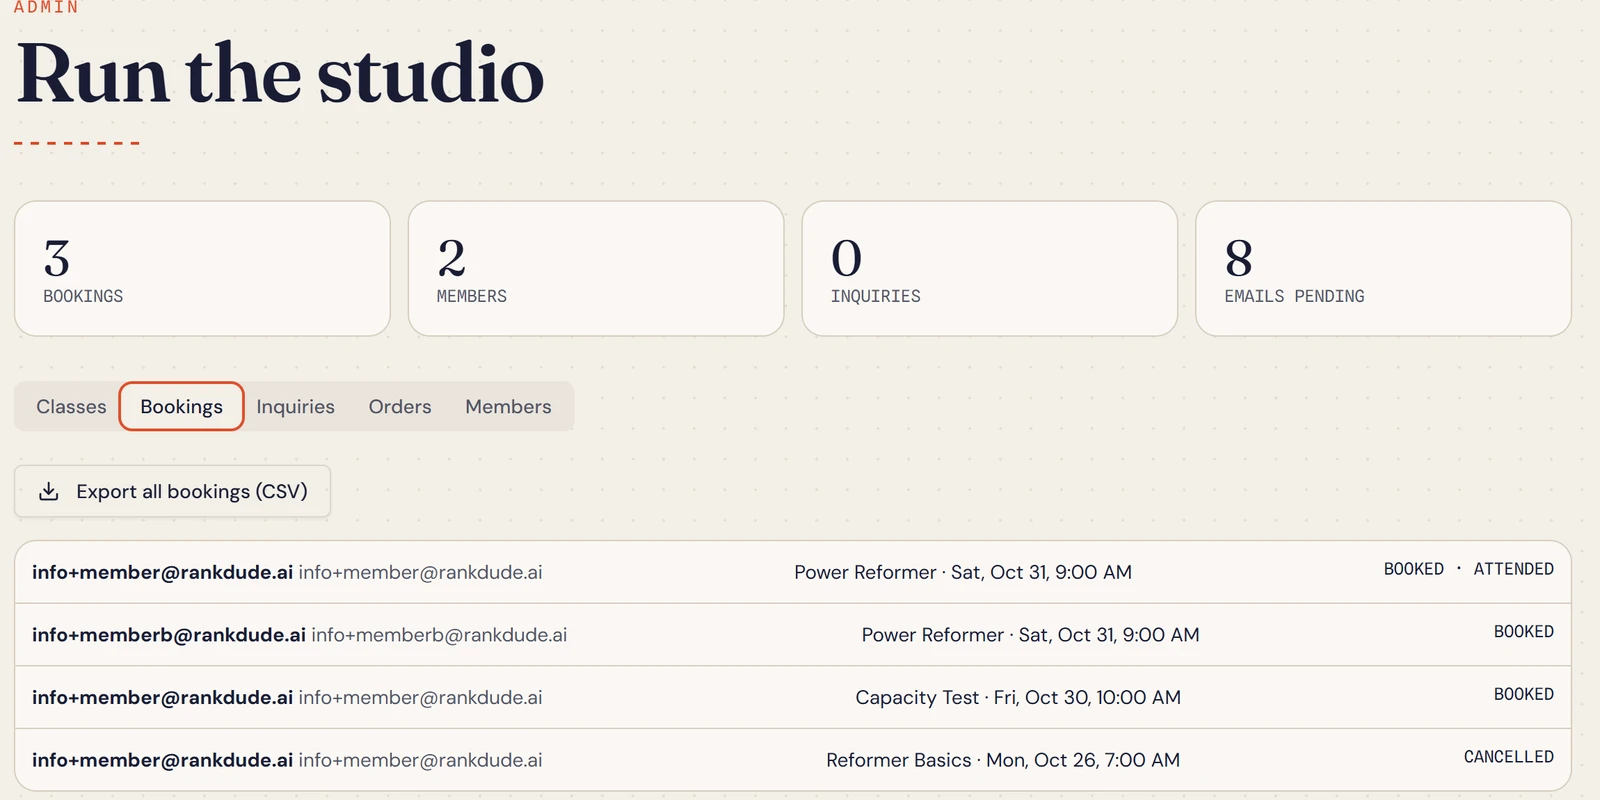
Task: Click the bold info+member@rankdude.ai in first row
Action: click(x=162, y=572)
